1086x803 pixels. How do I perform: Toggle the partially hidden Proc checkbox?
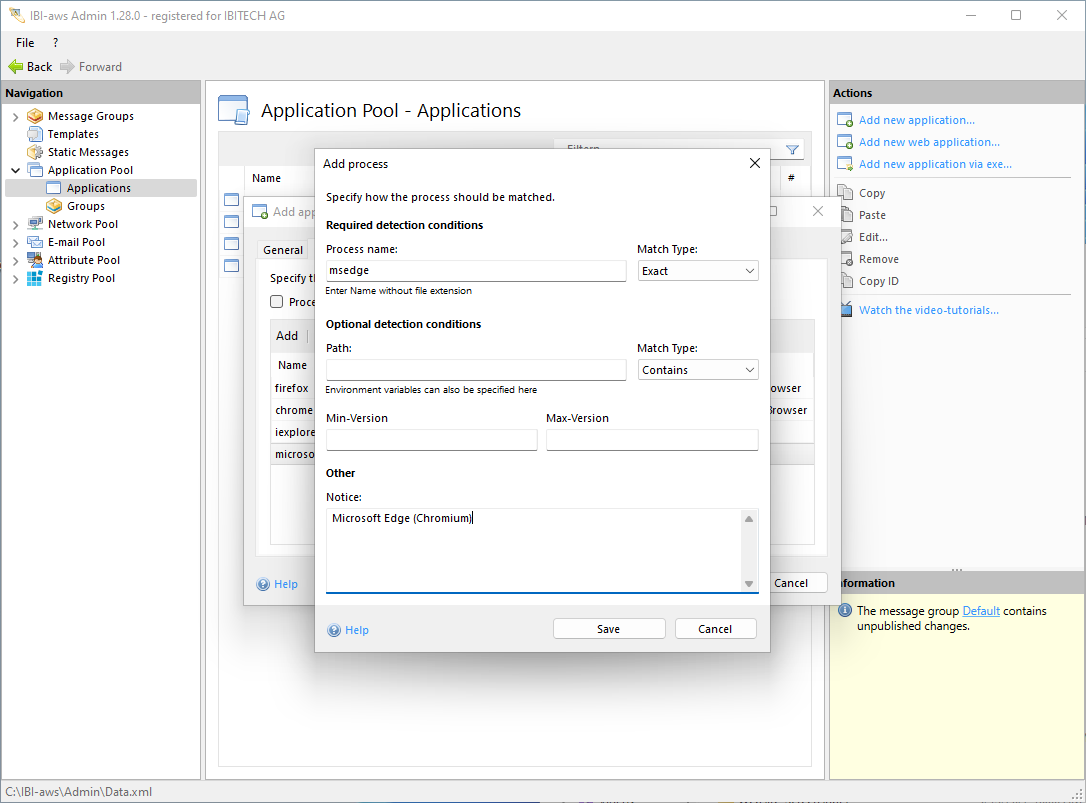point(277,302)
